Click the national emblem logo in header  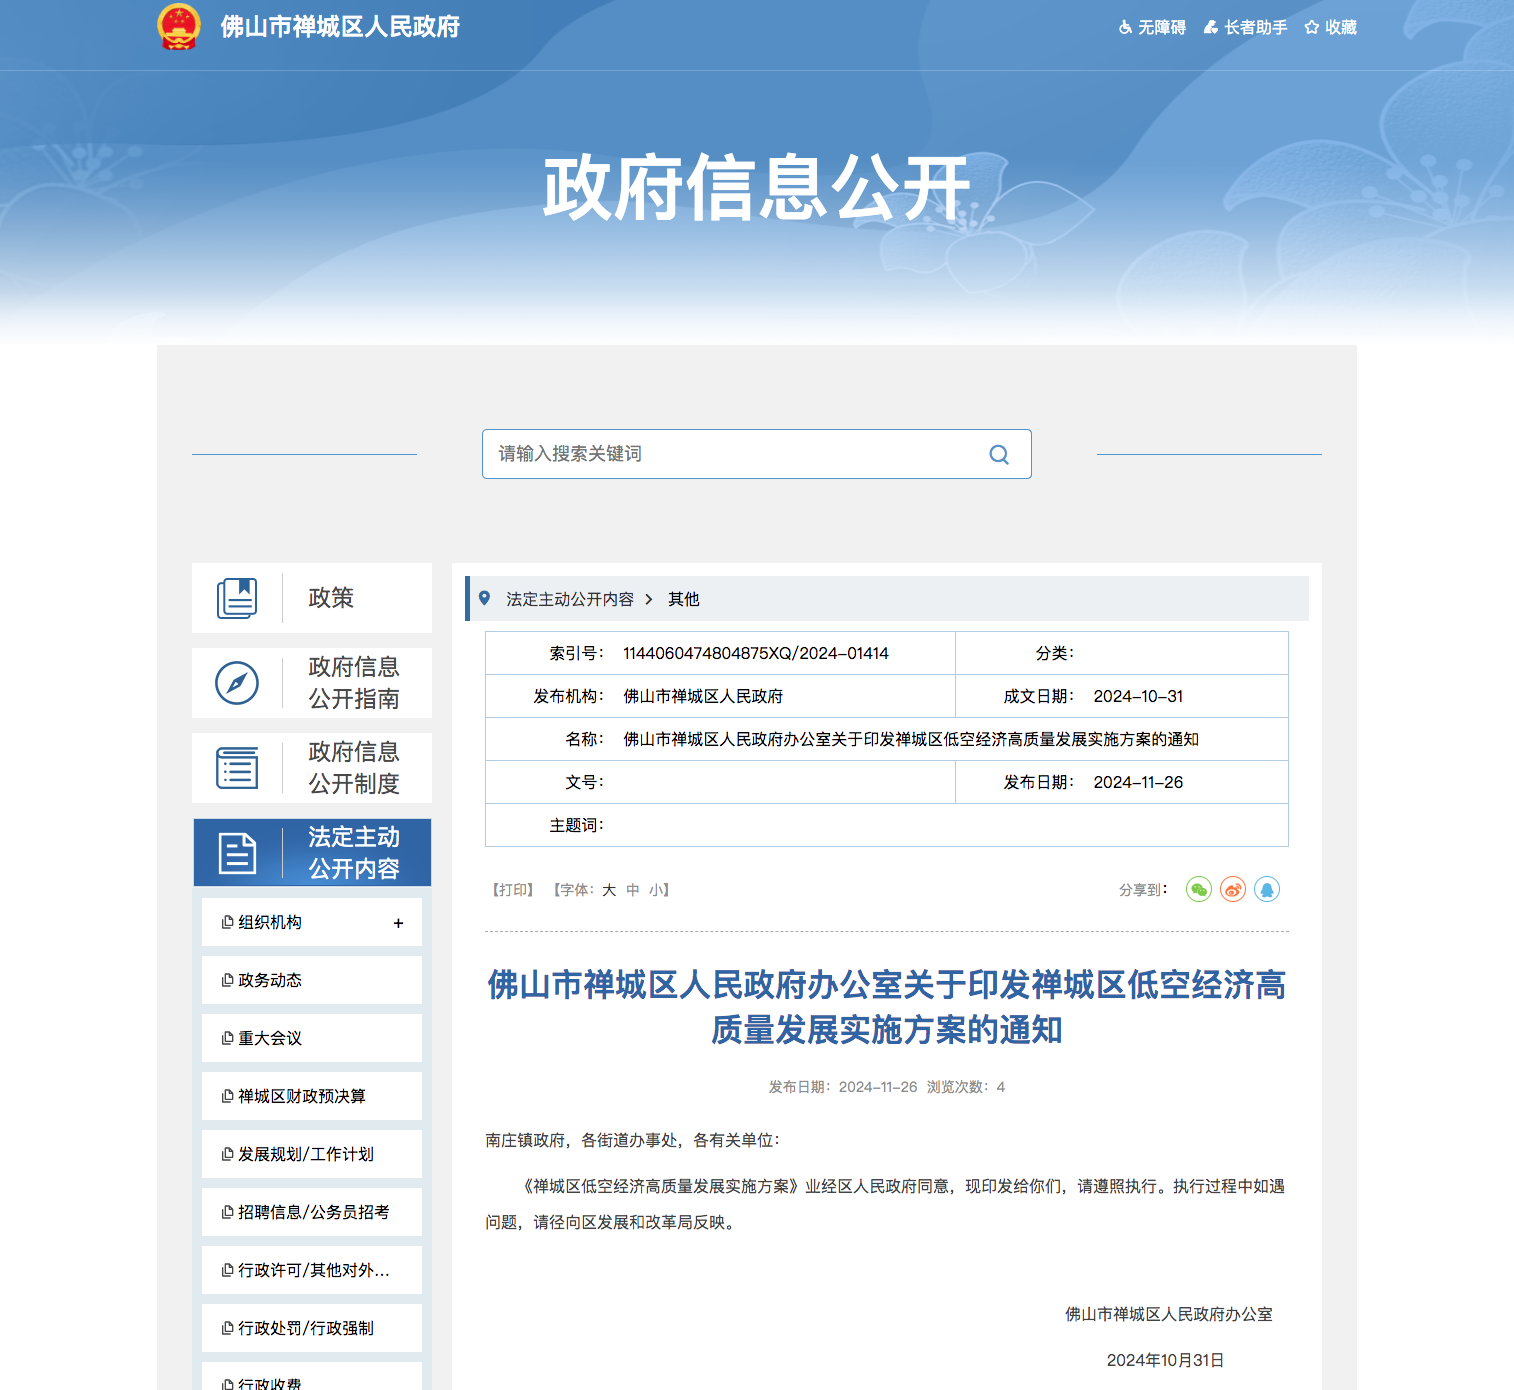179,27
